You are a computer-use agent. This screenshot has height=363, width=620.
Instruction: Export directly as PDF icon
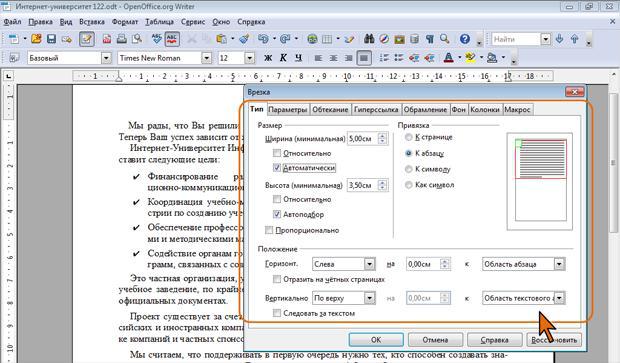click(x=107, y=39)
